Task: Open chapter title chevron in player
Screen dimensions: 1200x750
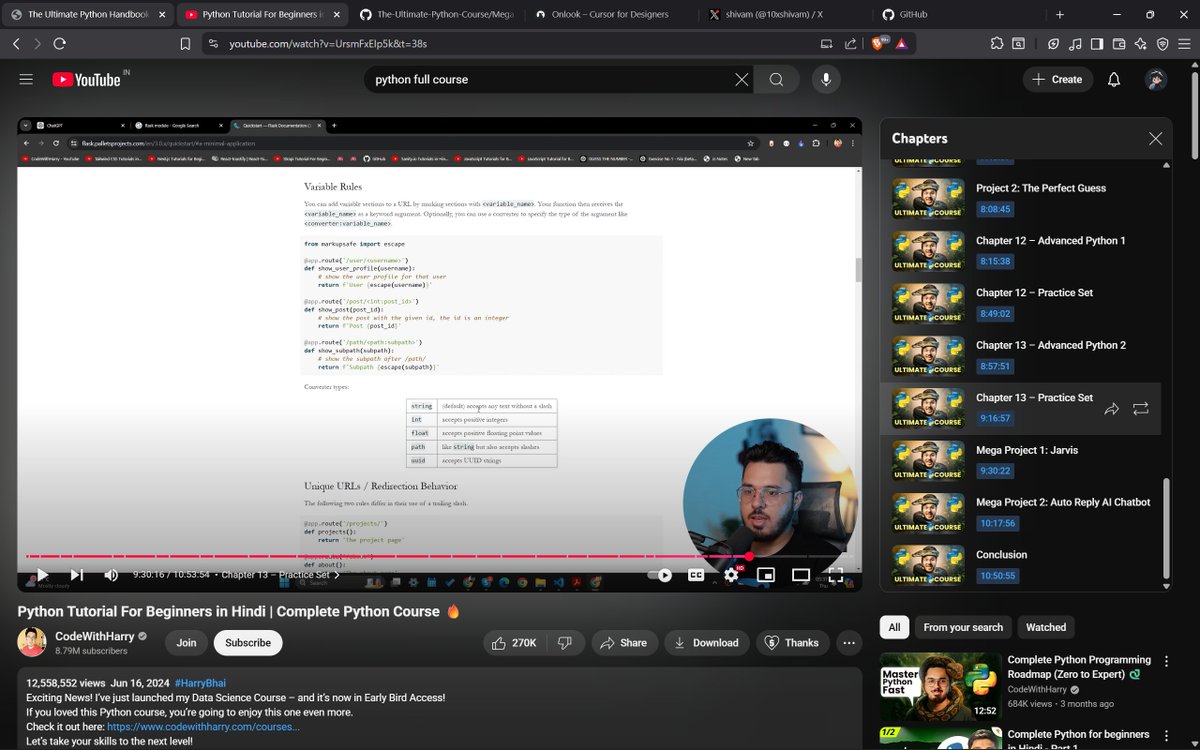Action: [x=337, y=575]
